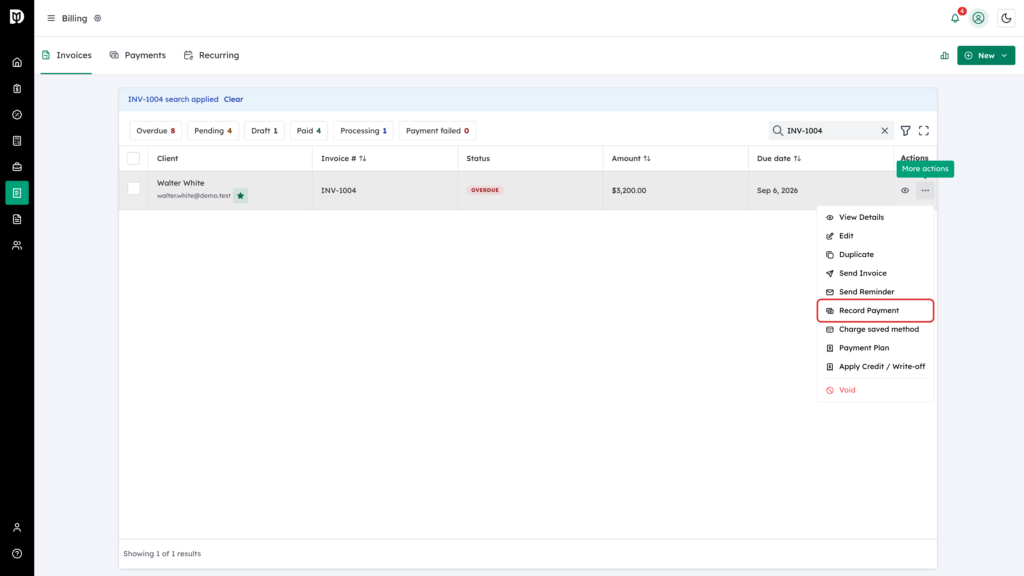
Task: Toggle dark mode with the moon icon
Action: (x=1006, y=18)
